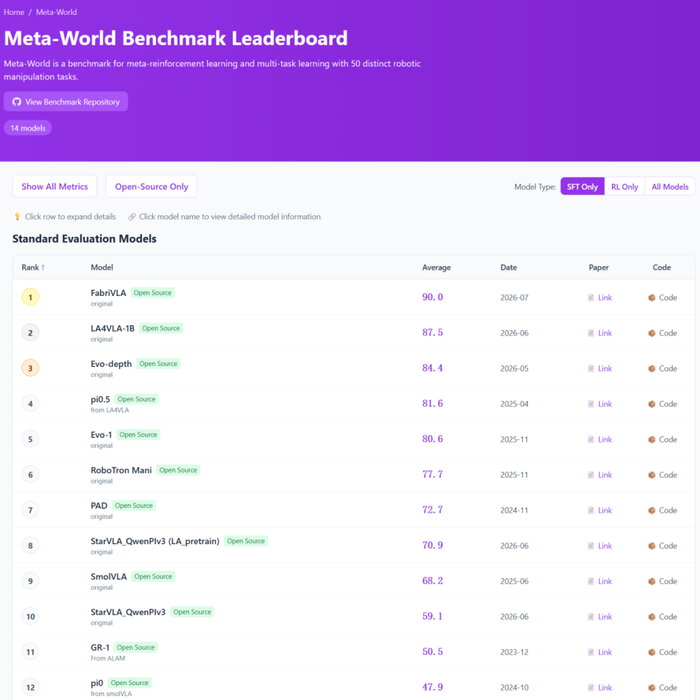Image resolution: width=700 pixels, height=700 pixels.
Task: Click the paper icon in SmolVLA row
Action: tap(591, 581)
